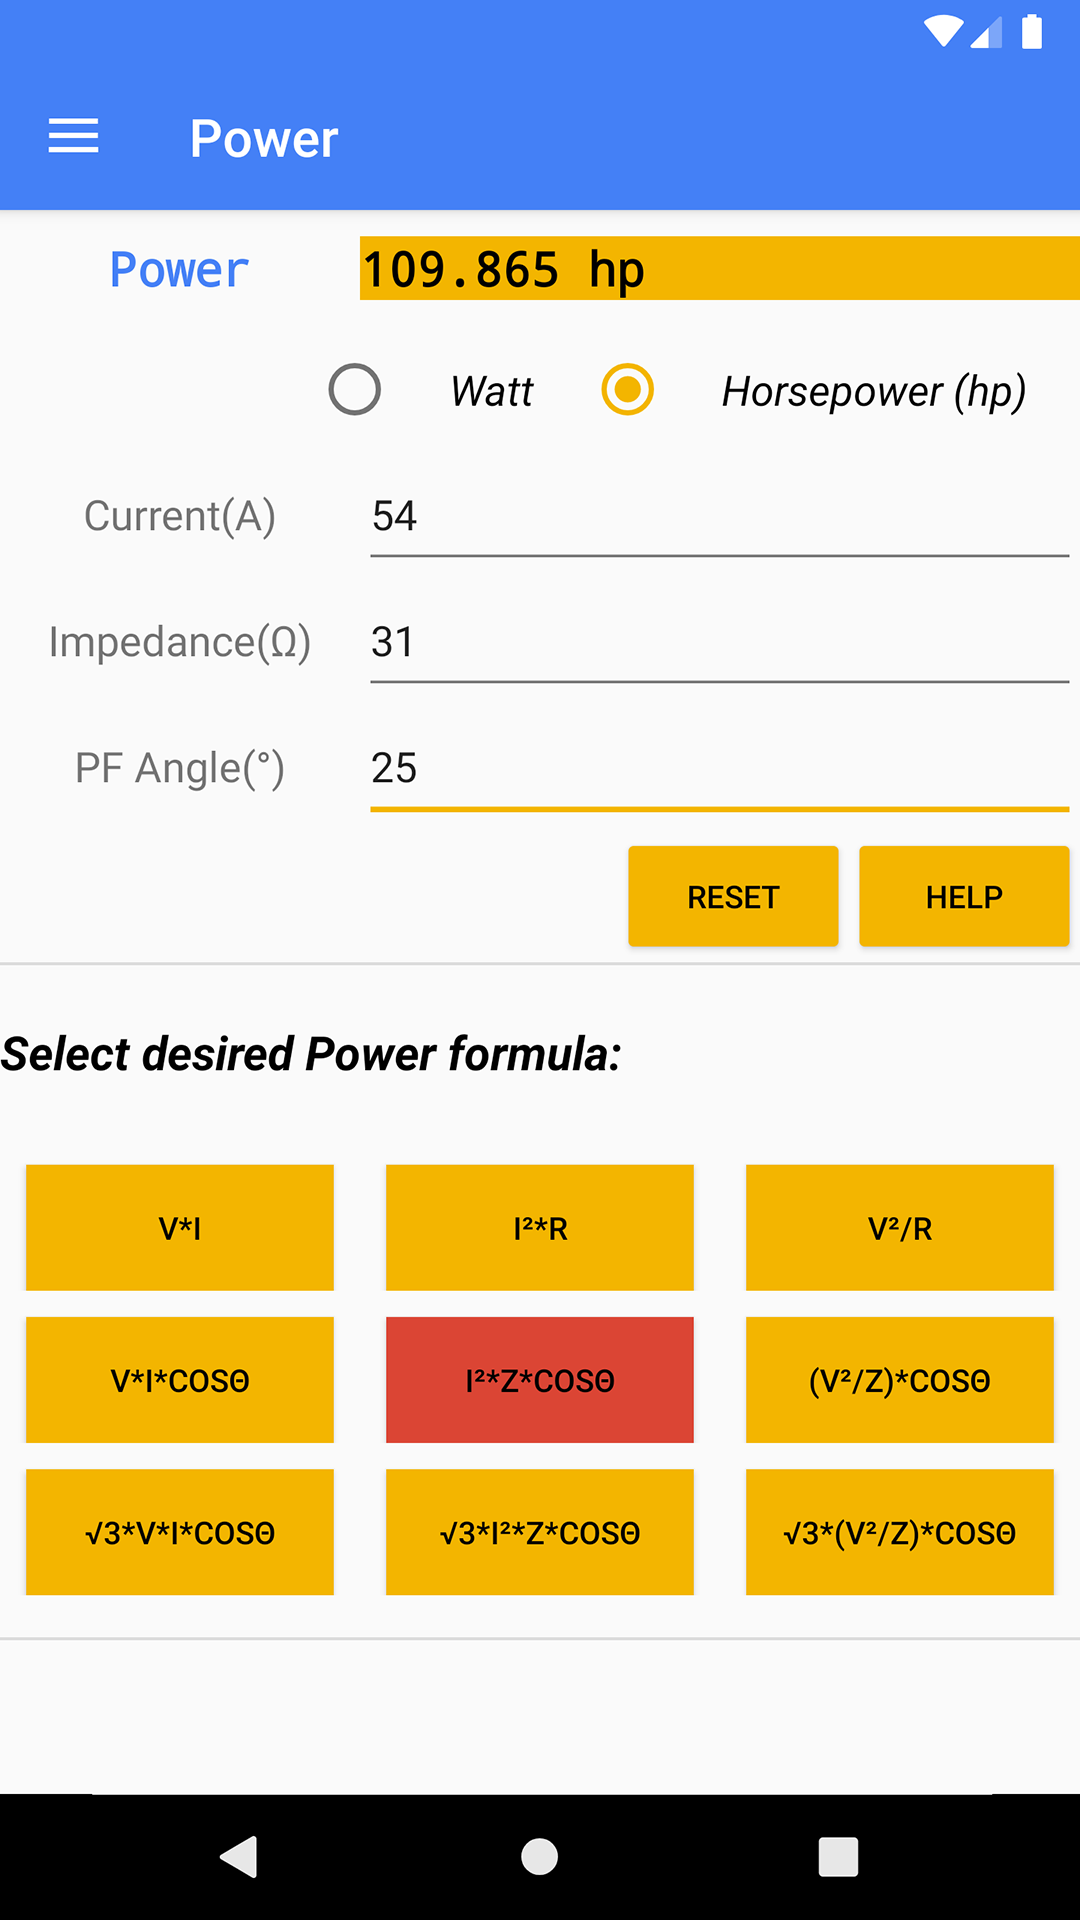The image size is (1080, 1920).
Task: Select the highlighted I²*Z*COSΘ formula
Action: pos(539,1380)
